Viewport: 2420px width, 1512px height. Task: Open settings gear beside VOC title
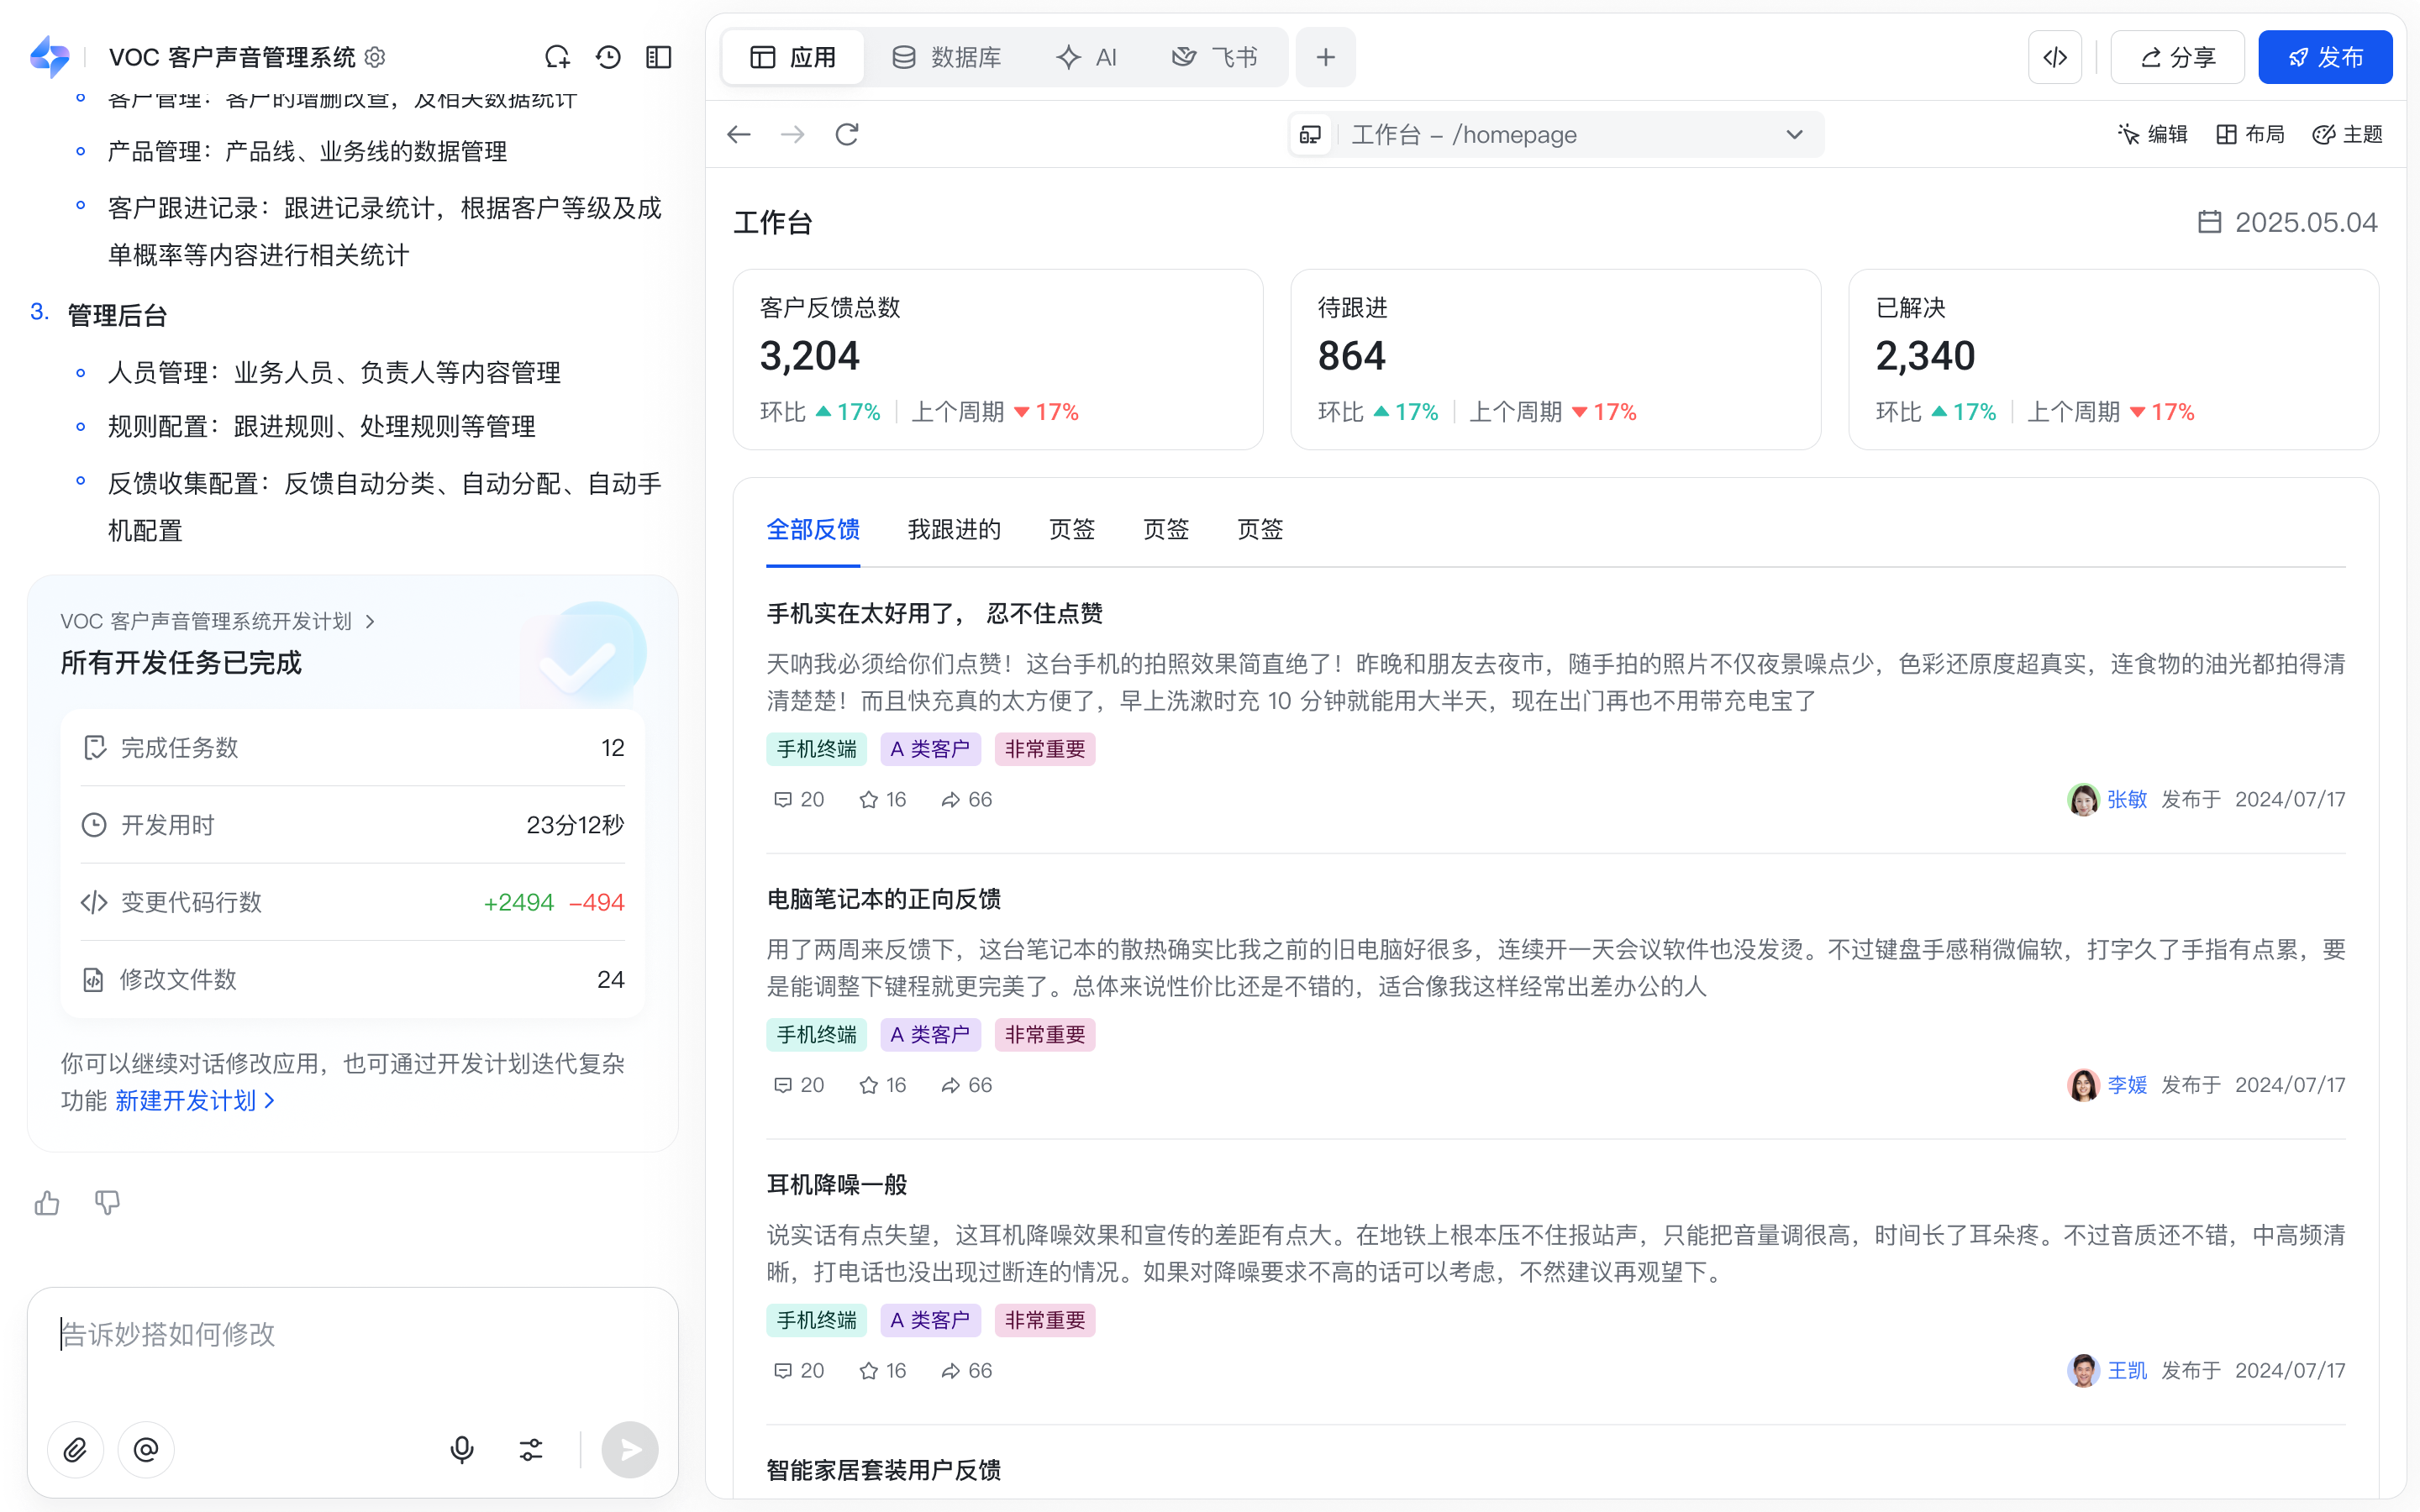click(376, 57)
